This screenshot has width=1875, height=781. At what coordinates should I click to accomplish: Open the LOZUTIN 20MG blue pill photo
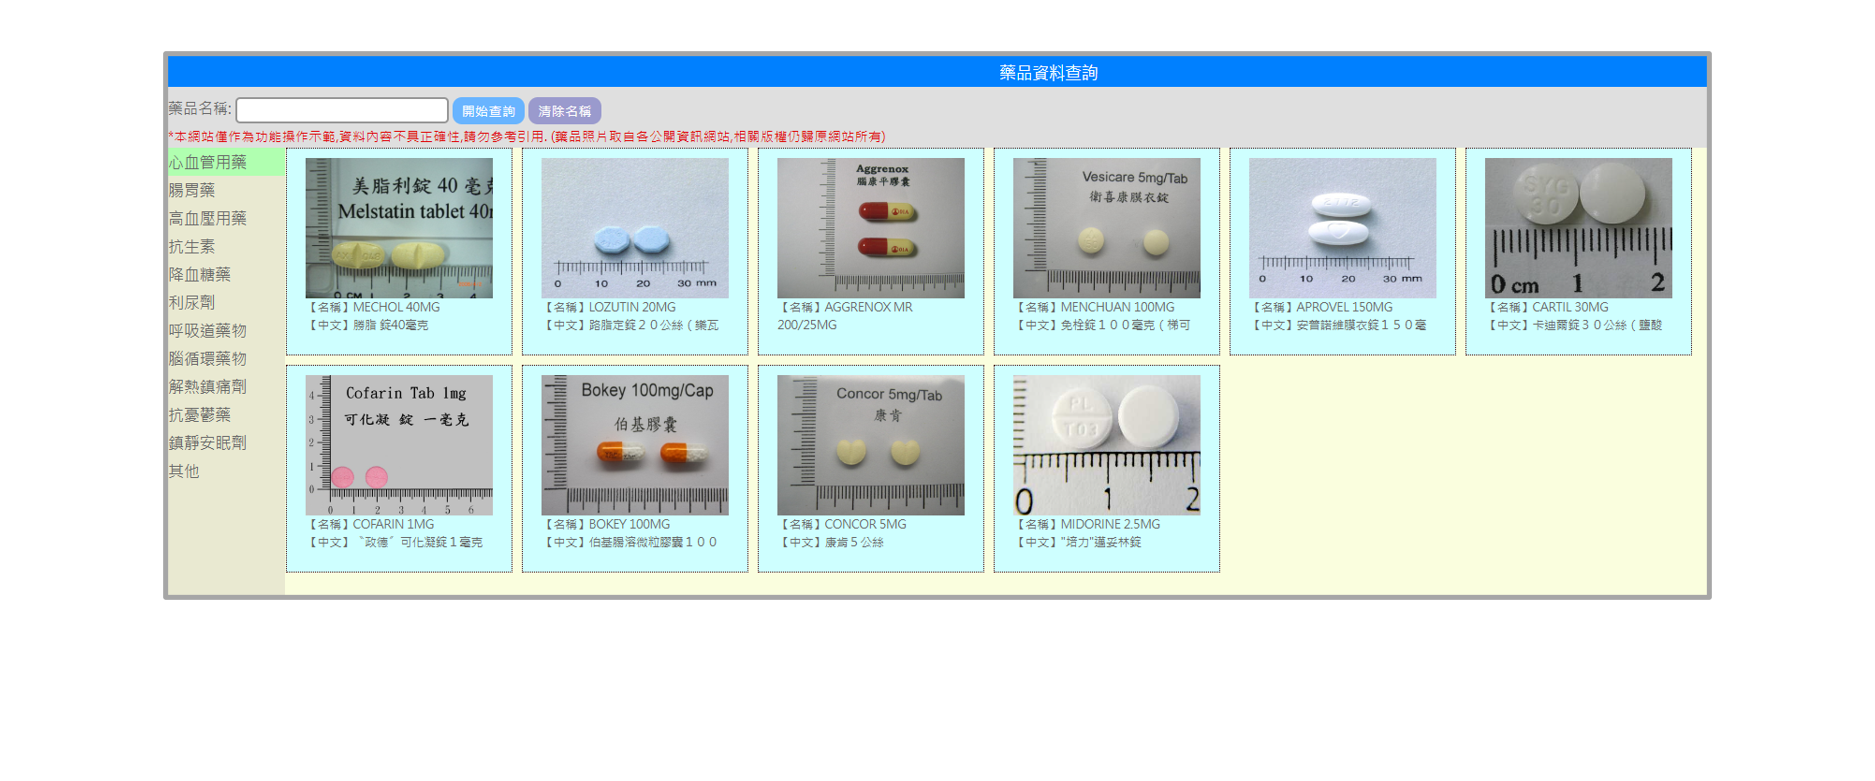coord(635,228)
